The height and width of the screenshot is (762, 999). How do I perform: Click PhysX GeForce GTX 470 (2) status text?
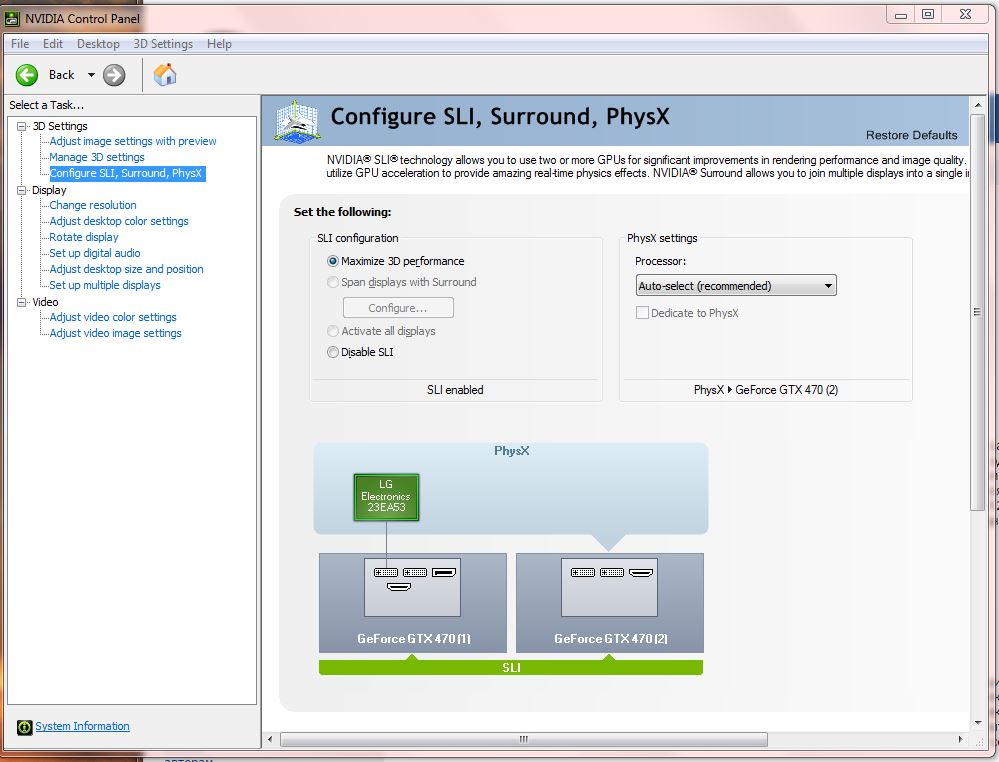[766, 390]
